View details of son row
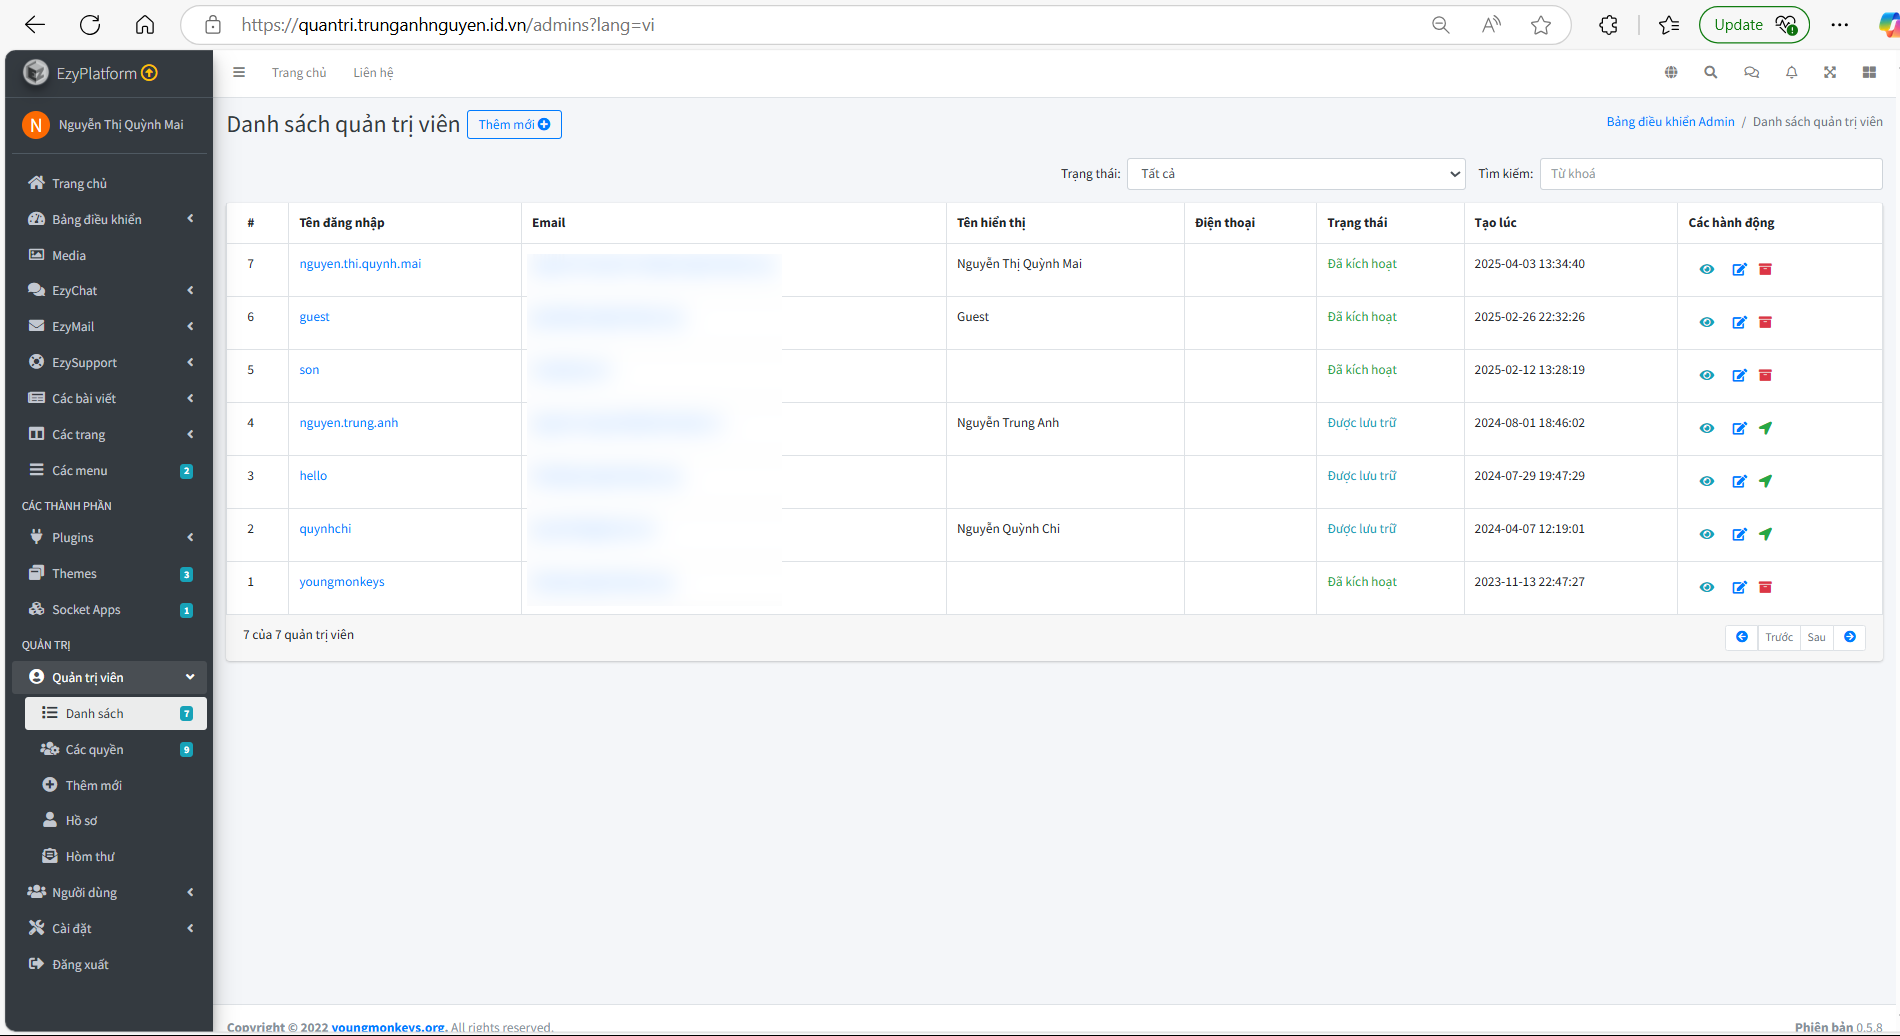This screenshot has height=1036, width=1900. [x=1707, y=376]
